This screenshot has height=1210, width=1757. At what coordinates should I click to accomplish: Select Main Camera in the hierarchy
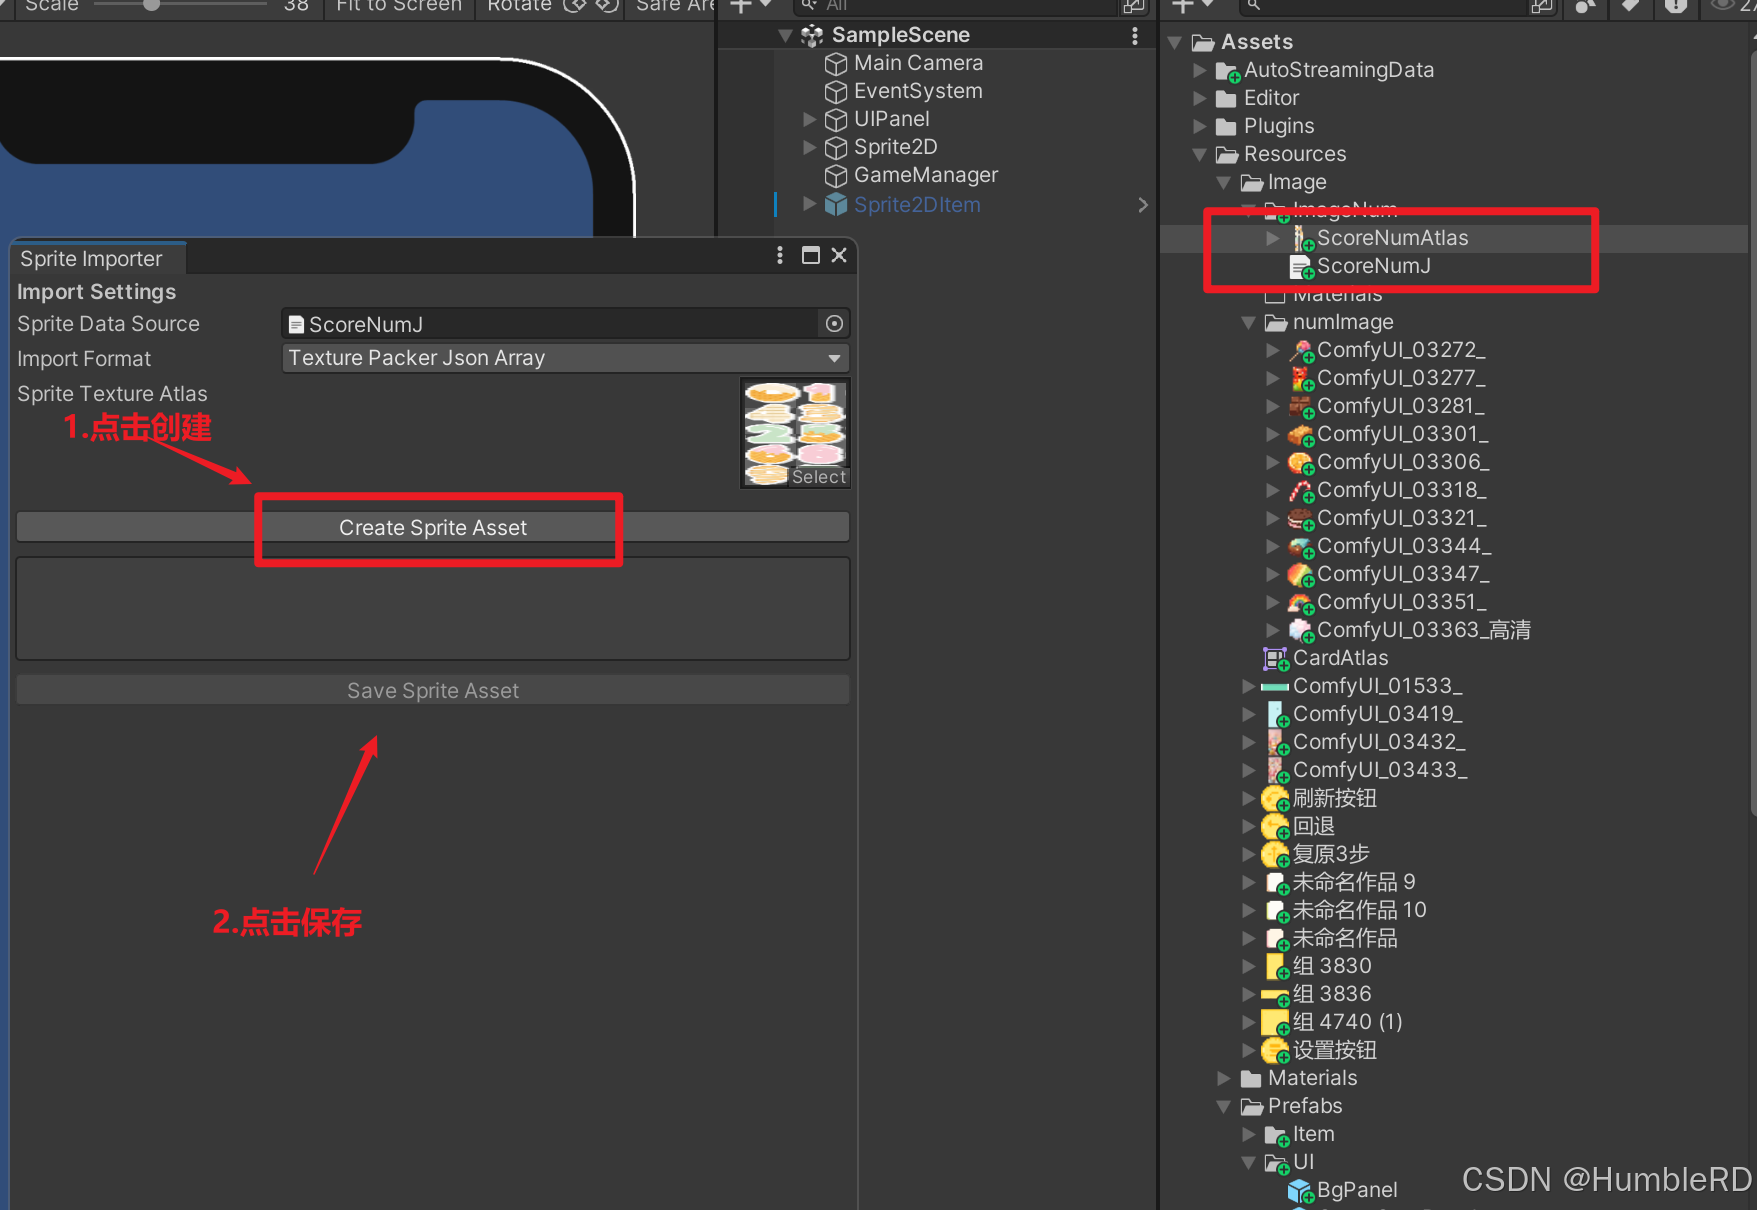(918, 63)
